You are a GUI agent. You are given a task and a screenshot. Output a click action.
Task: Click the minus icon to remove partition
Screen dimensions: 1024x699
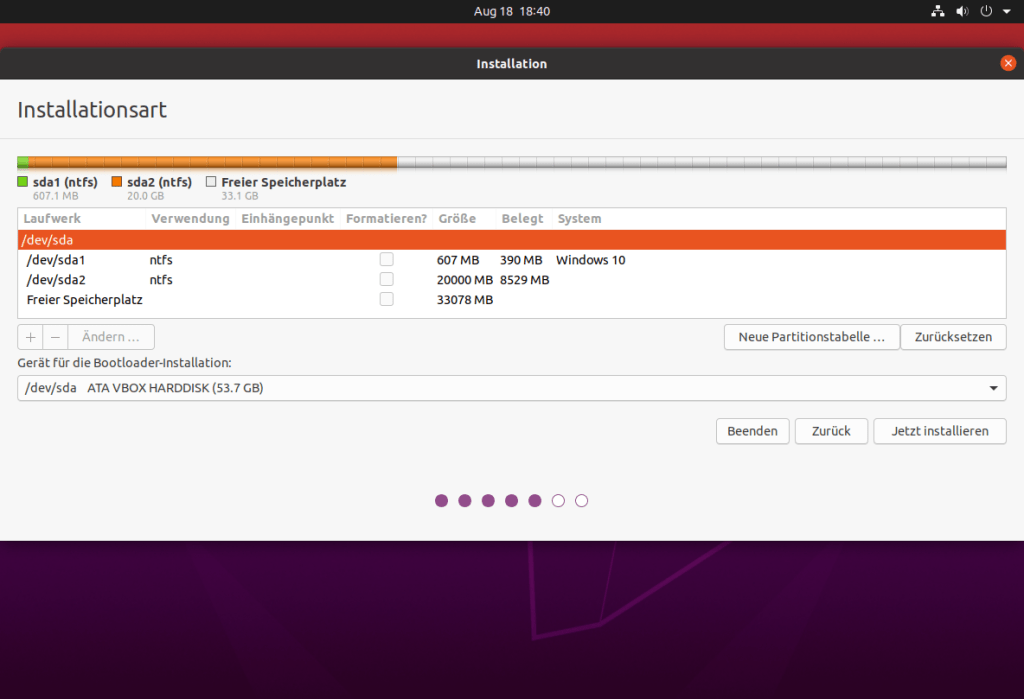55,337
